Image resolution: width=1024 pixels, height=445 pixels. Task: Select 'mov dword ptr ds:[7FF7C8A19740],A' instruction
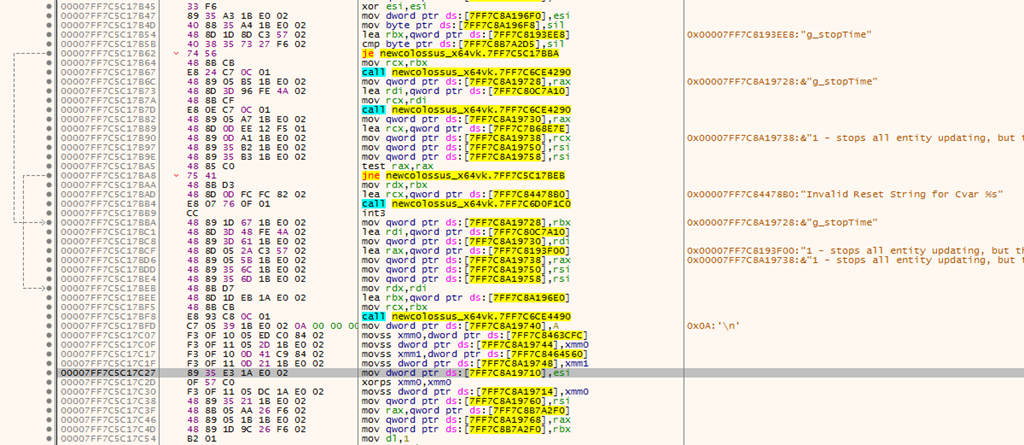460,327
